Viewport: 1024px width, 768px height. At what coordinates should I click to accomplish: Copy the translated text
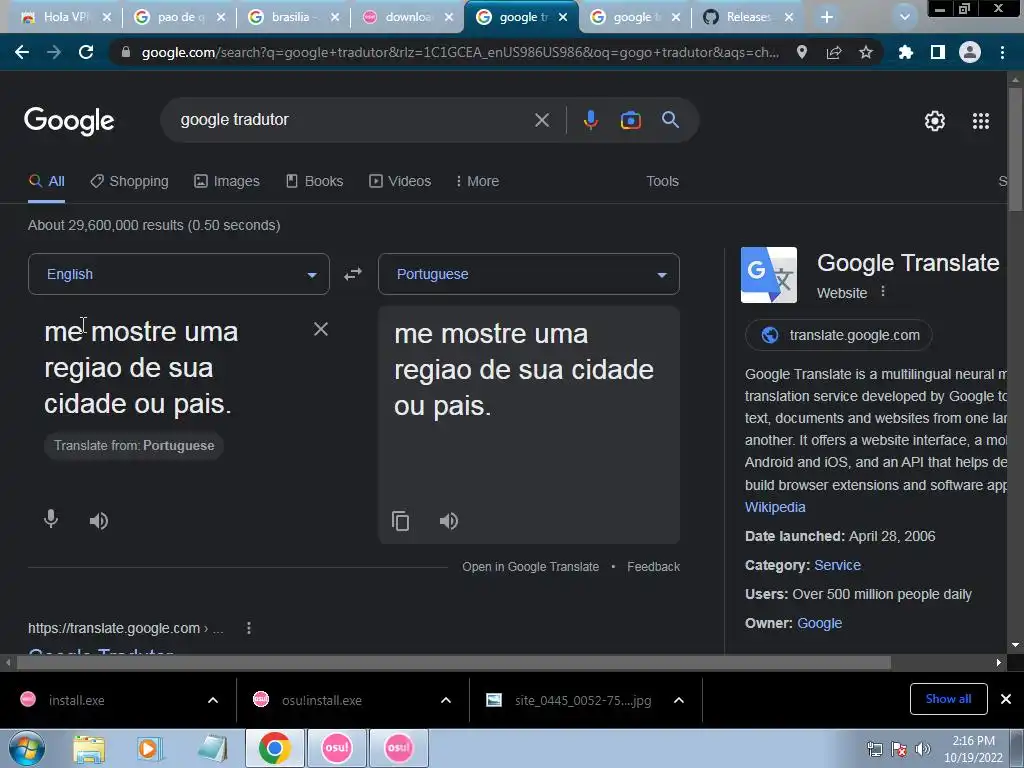(x=400, y=521)
